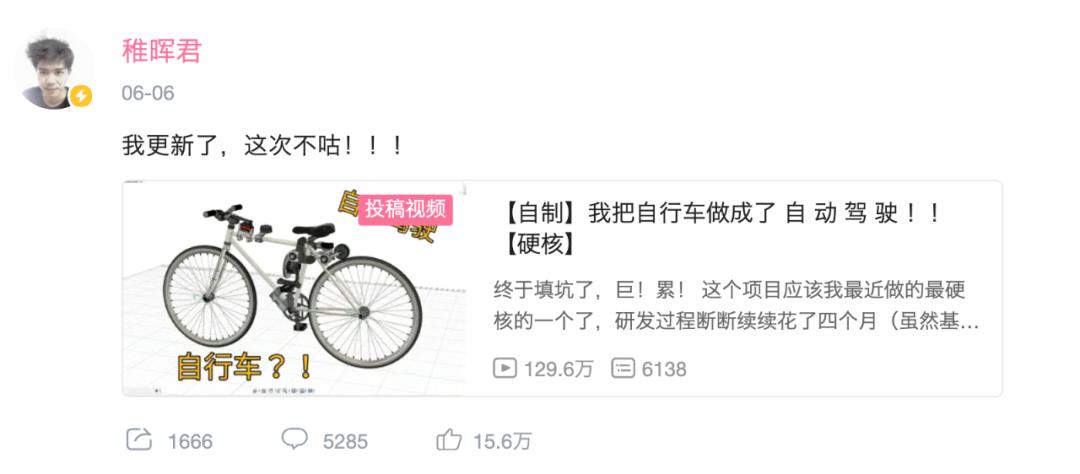Click the share/forward arrow icon
The image size is (1080, 474).
tap(139, 440)
